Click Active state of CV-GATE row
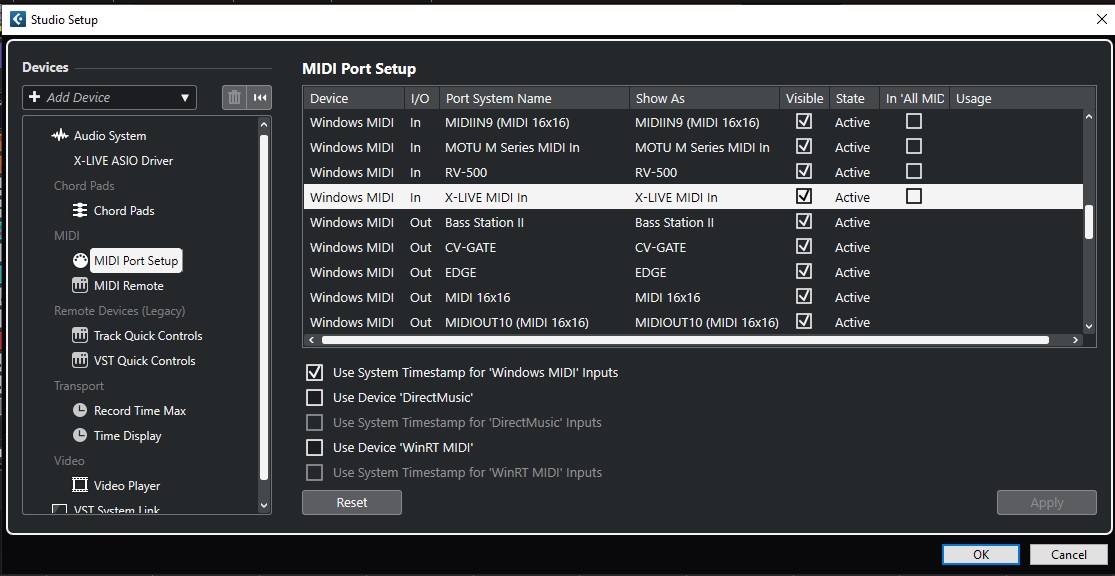The width and height of the screenshot is (1115, 576). (x=852, y=247)
